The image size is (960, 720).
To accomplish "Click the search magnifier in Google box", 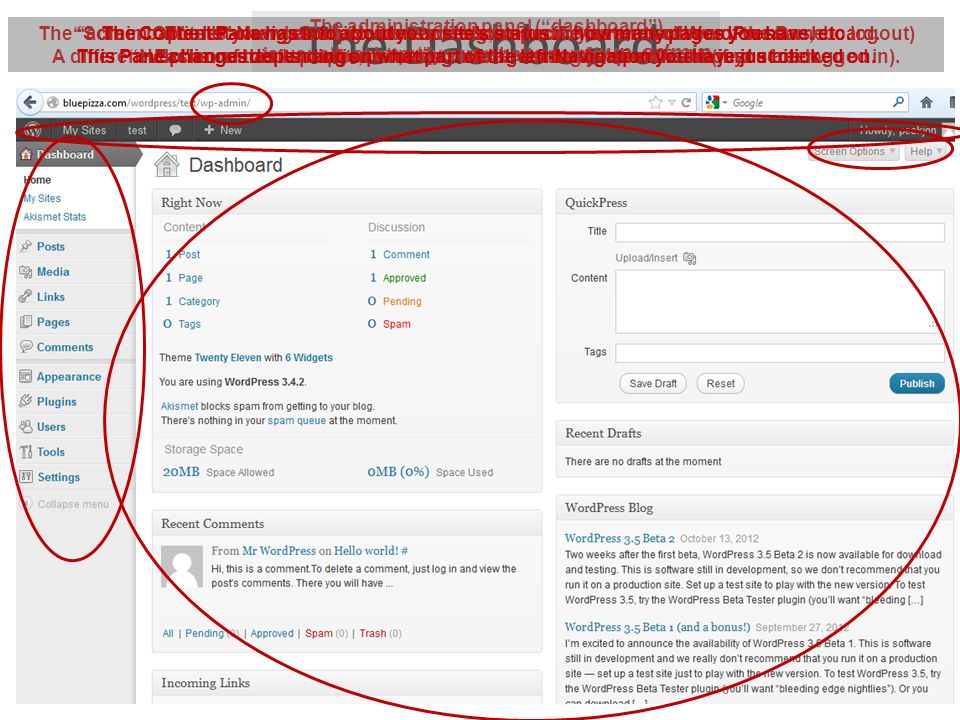I will coord(898,102).
